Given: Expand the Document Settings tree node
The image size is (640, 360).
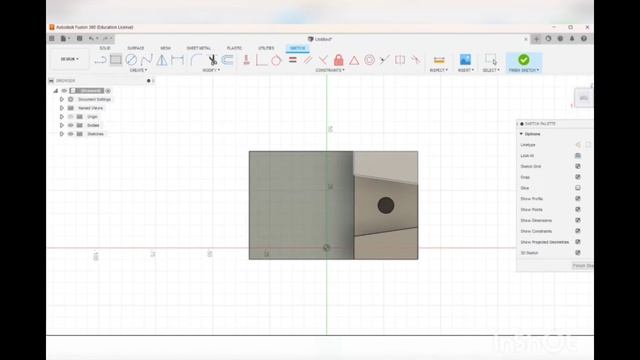Looking at the screenshot, I should [62, 99].
